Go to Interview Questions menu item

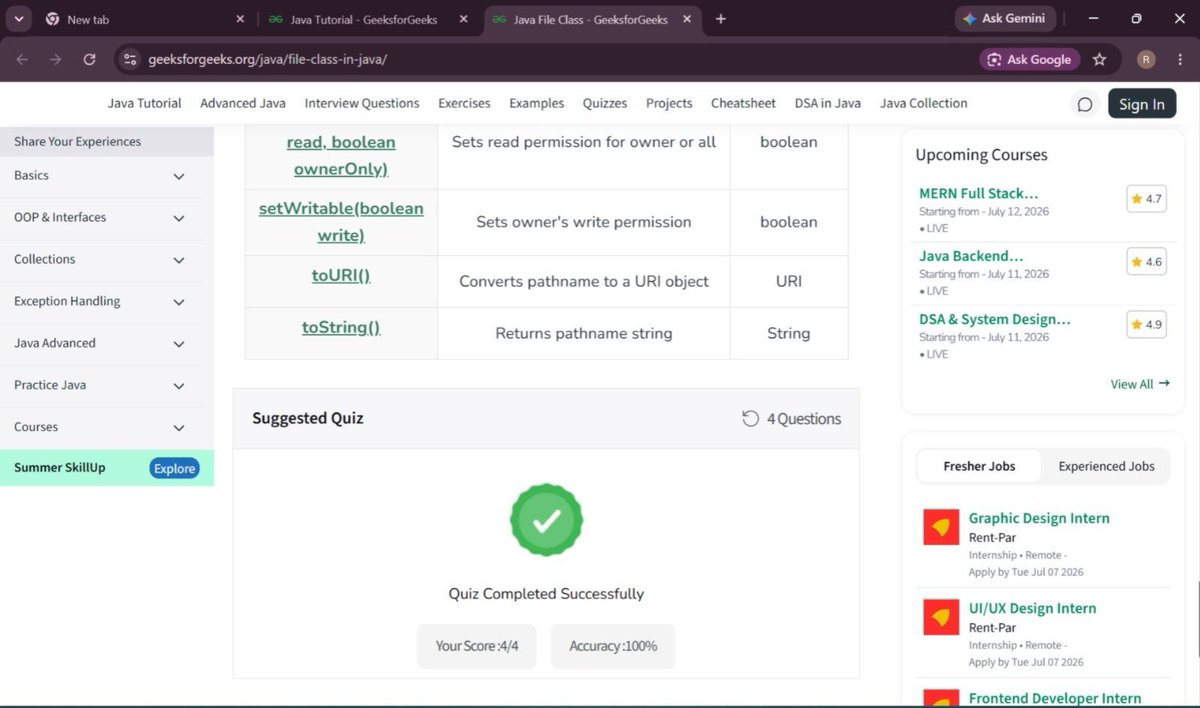(x=362, y=103)
